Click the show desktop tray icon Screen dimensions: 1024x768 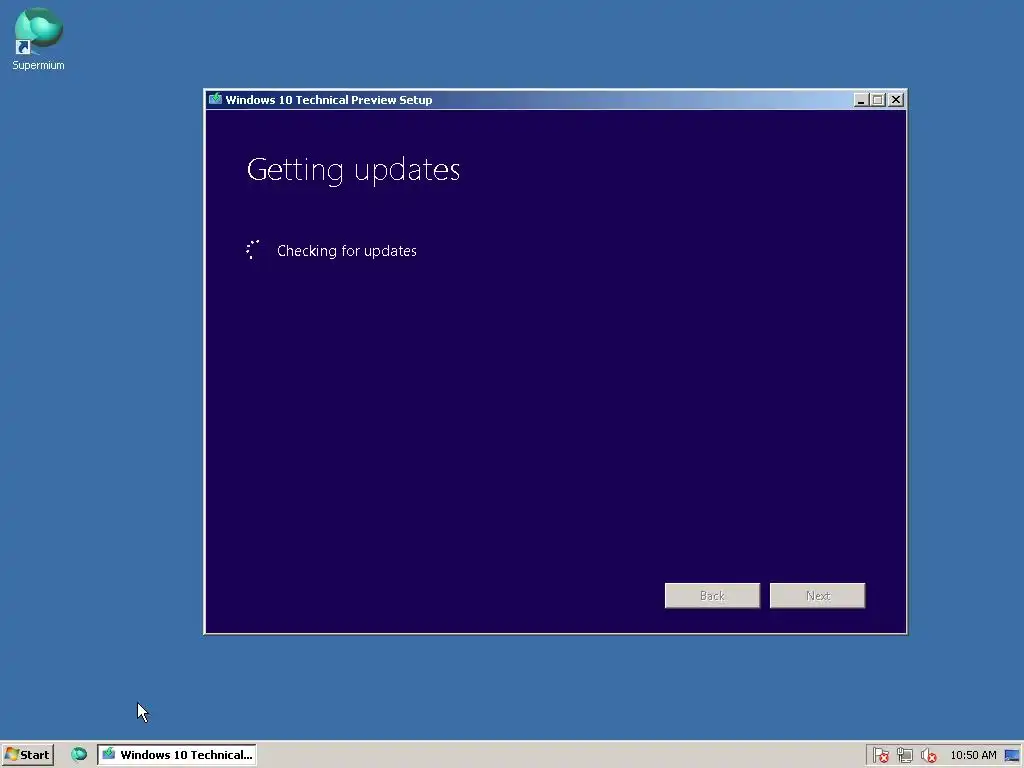pyautogui.click(x=1012, y=755)
